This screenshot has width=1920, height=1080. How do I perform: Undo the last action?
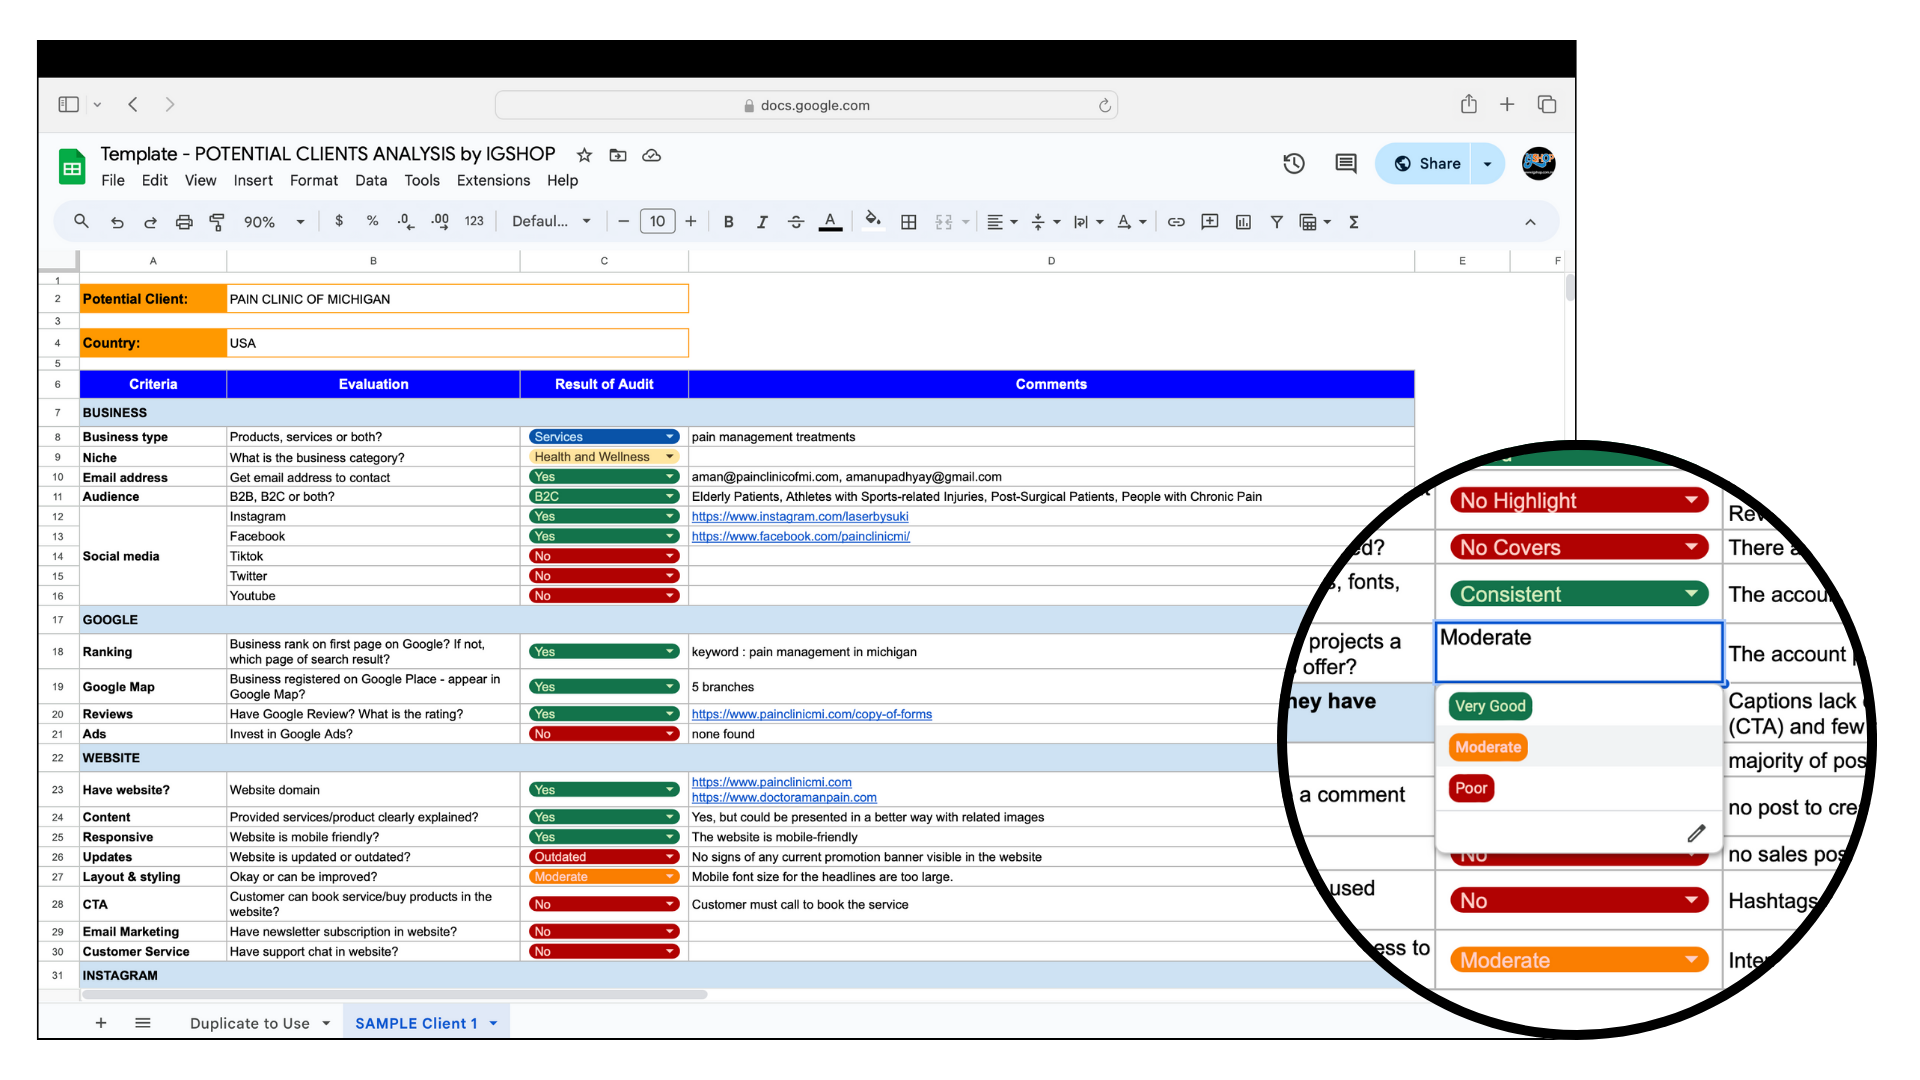tap(117, 222)
